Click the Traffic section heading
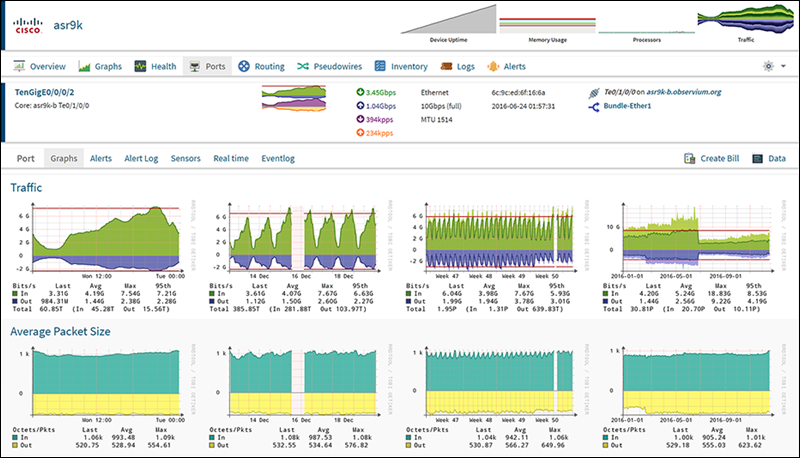This screenshot has width=800, height=458. pos(26,188)
